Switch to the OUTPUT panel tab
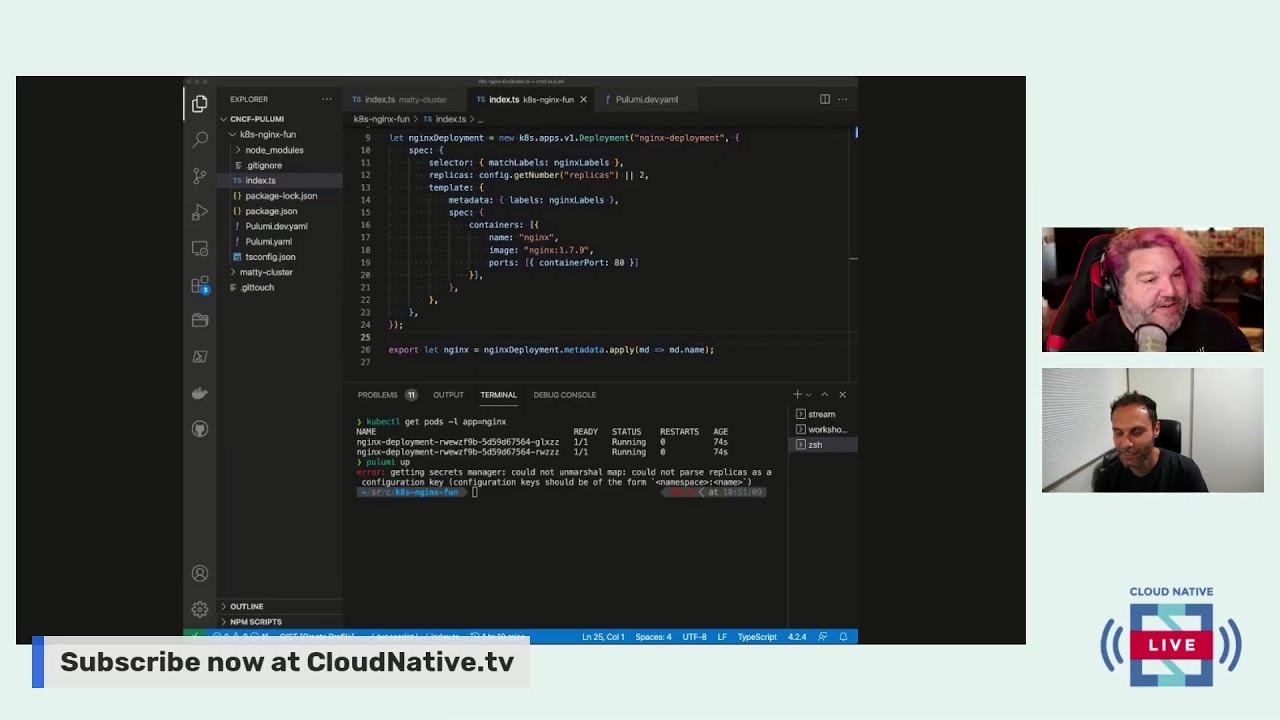This screenshot has width=1280, height=720. coord(448,394)
